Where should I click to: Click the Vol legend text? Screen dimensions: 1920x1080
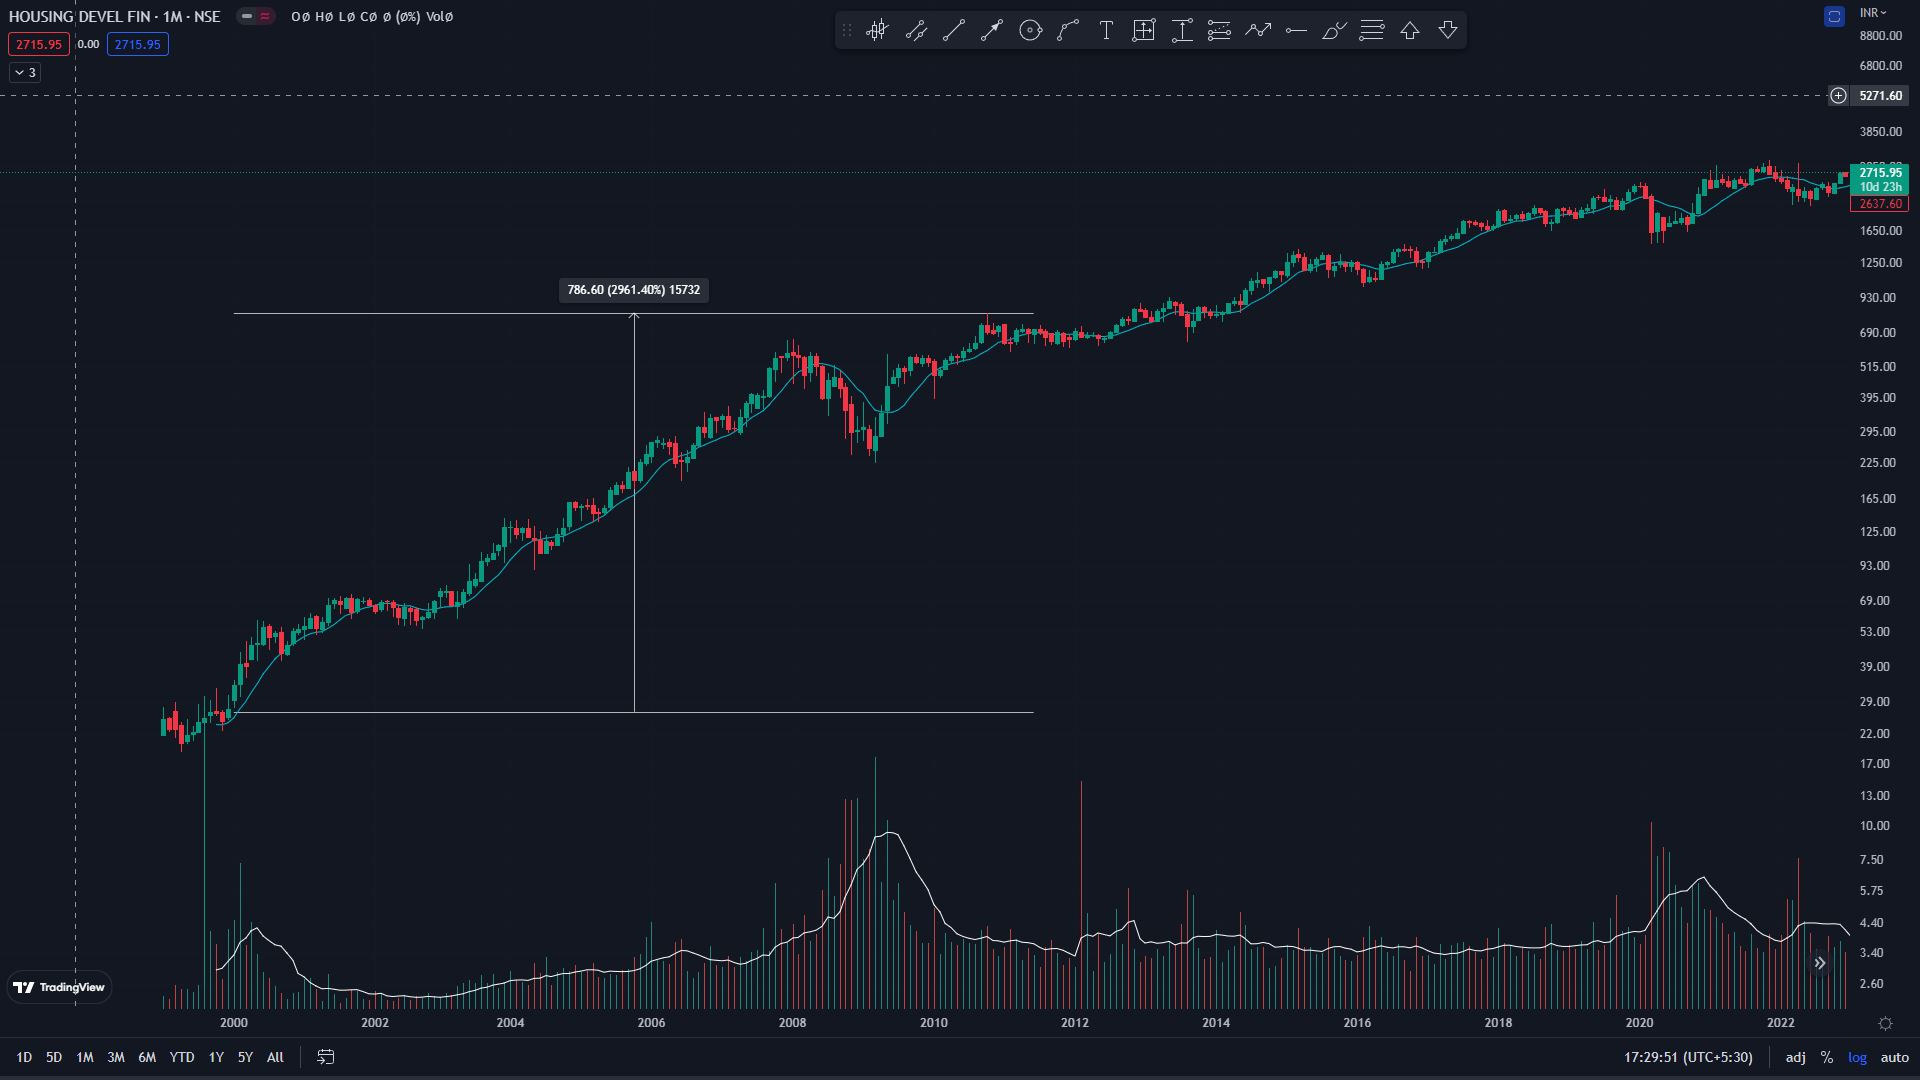pos(440,17)
